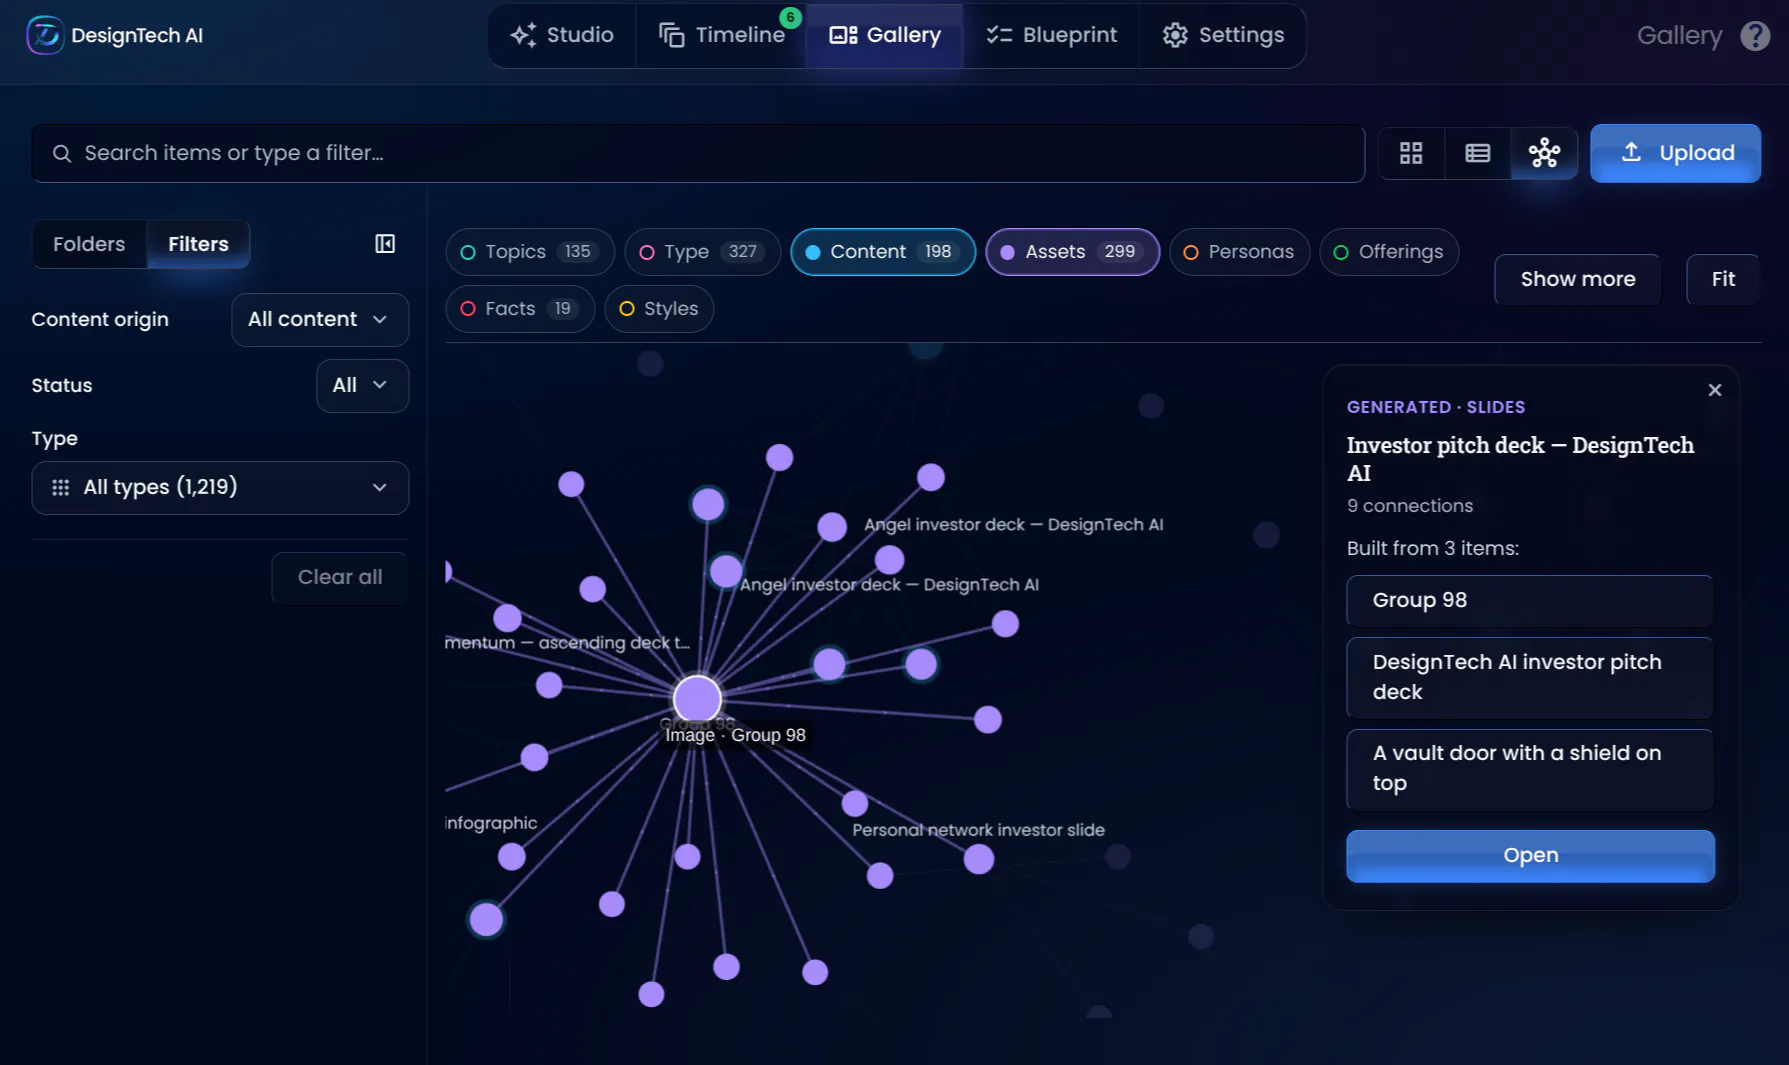Toggle the Topics 135 filter chip

[529, 252]
